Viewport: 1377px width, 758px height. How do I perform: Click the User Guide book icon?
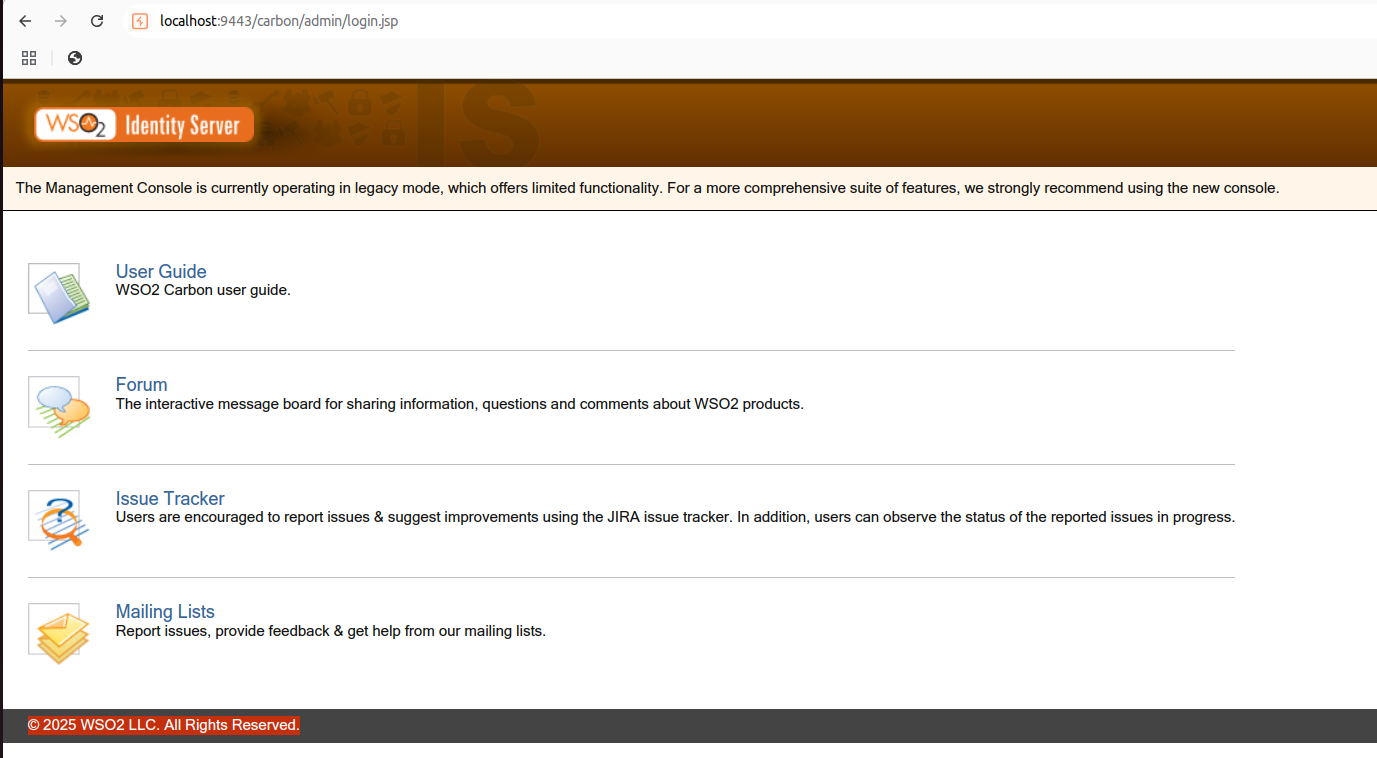pos(59,293)
